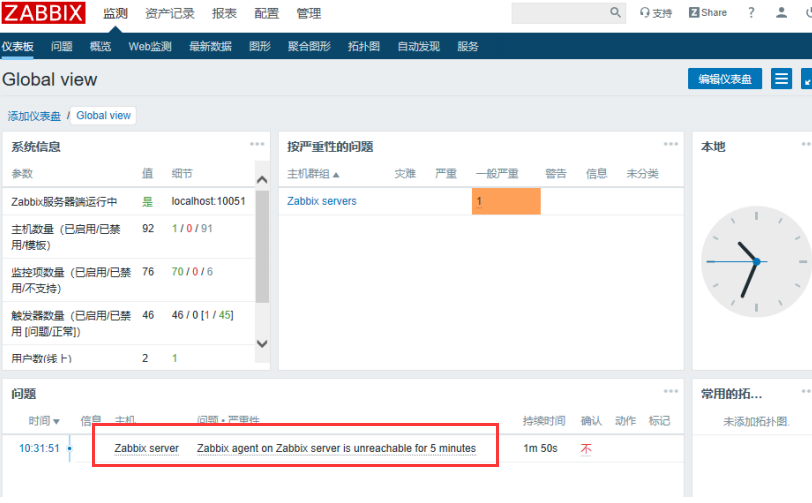The image size is (812, 503).
Task: Select the 拓扑图 submenu tab
Action: pyautogui.click(x=364, y=46)
